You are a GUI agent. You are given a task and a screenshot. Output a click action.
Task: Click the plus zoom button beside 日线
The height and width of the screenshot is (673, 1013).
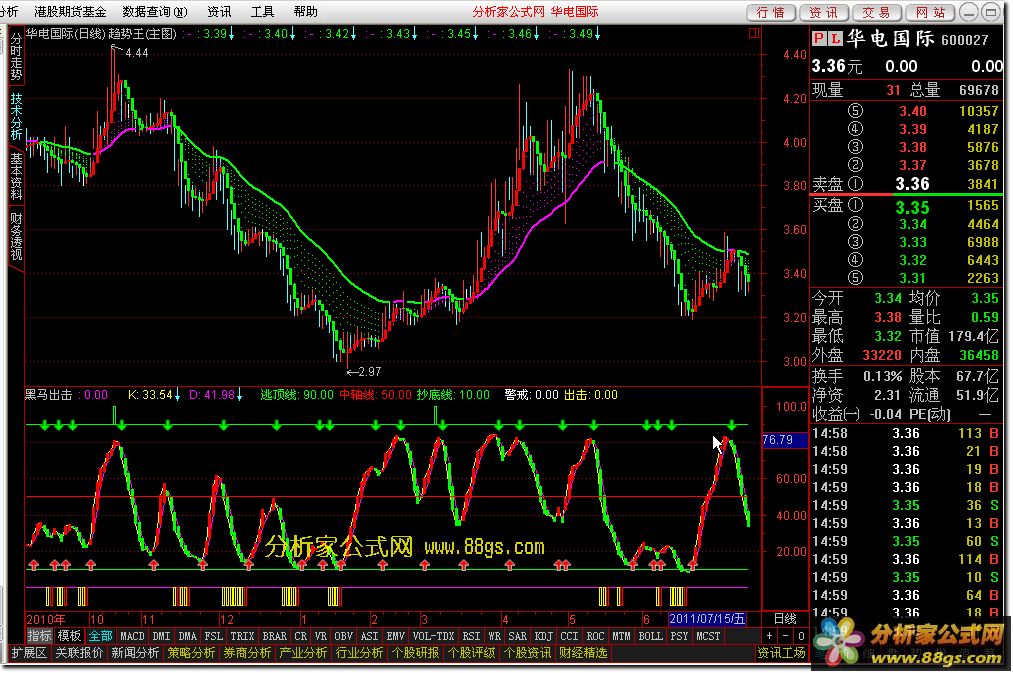tap(769, 636)
